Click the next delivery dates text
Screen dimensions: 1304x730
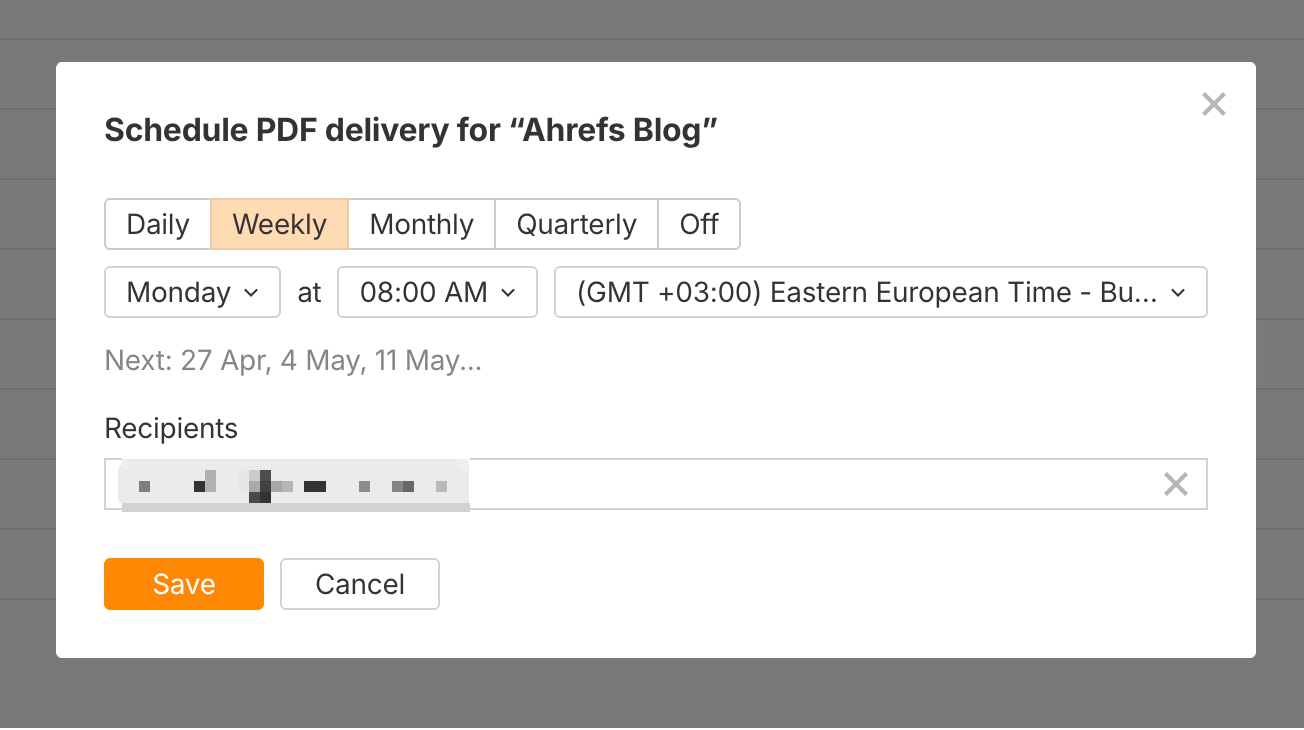(x=293, y=360)
